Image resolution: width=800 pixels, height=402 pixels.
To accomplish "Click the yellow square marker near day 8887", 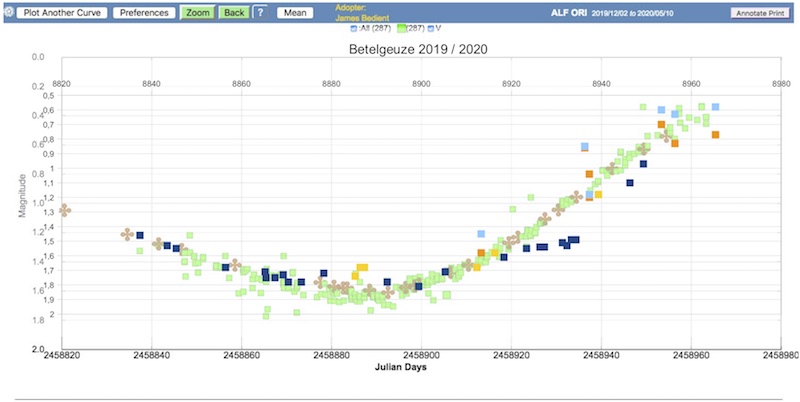I will [363, 268].
